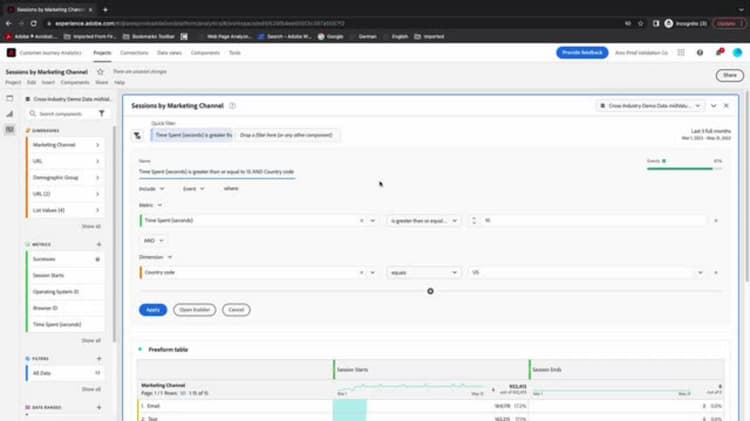Select the Time Spent quick filter chip
Screen dimensions: 750x421
pos(192,135)
